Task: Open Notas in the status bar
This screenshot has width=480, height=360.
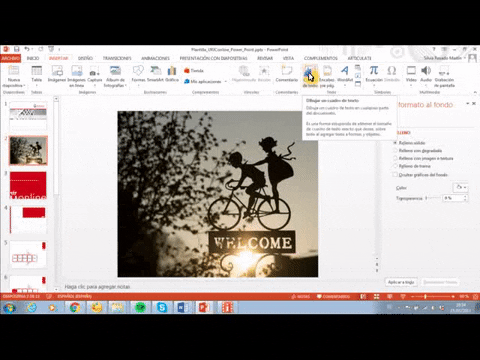Action: [x=301, y=296]
